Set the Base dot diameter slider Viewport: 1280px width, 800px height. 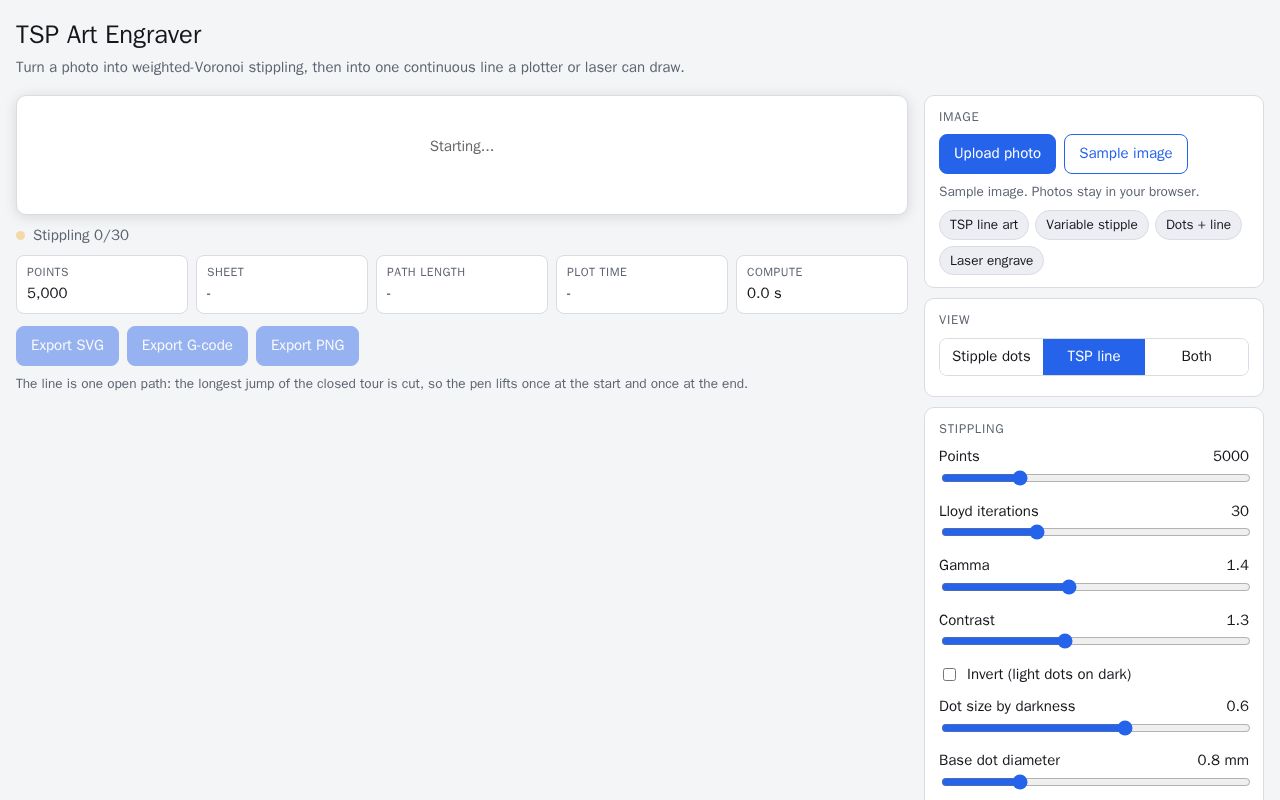point(1095,782)
